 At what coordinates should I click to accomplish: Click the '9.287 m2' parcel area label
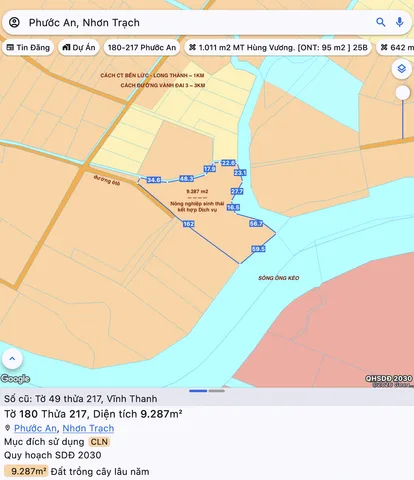tap(197, 191)
